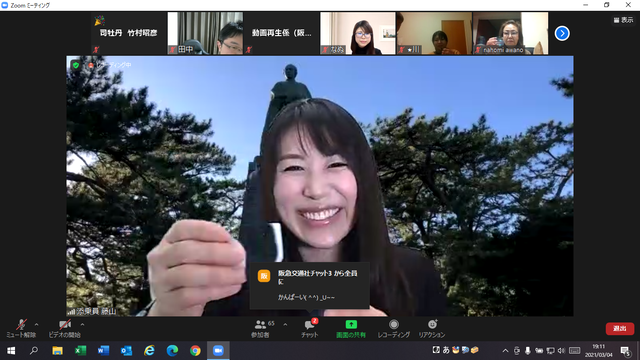Launch Excel from taskbar
Viewport: 640px width, 360px height.
pyautogui.click(x=80, y=351)
